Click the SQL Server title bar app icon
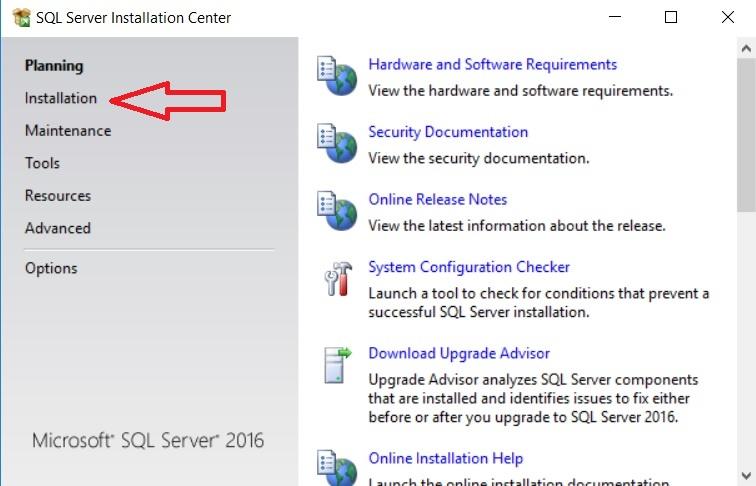This screenshot has height=486, width=756. (21, 18)
